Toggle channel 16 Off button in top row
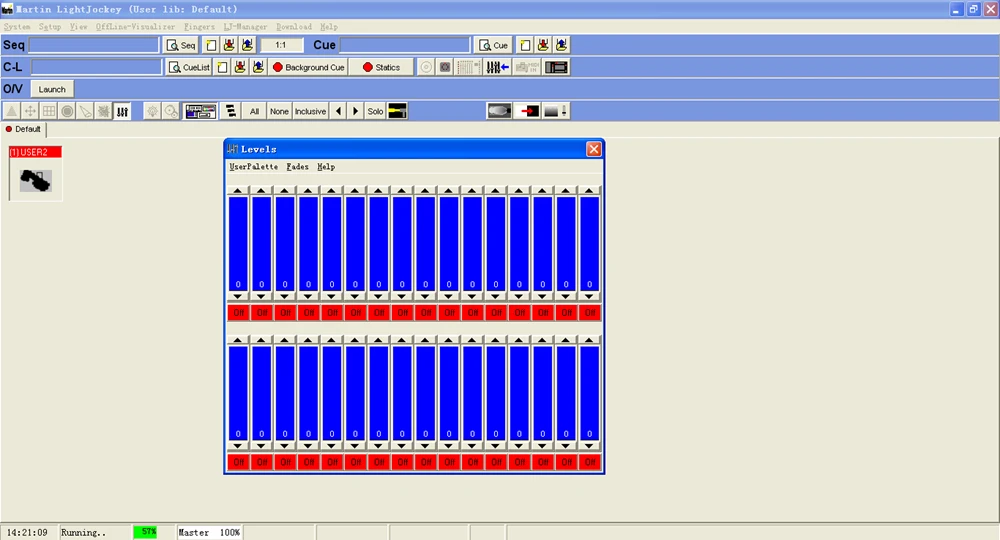The height and width of the screenshot is (540, 1000). coord(590,312)
